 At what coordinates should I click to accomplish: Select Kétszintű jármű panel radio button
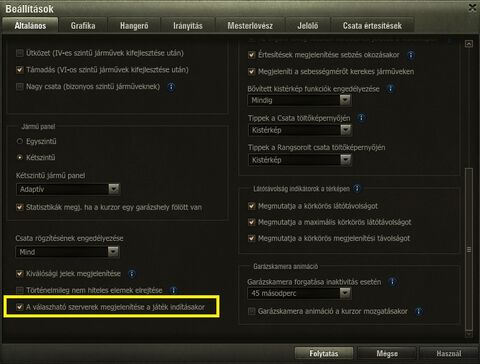(x=20, y=157)
